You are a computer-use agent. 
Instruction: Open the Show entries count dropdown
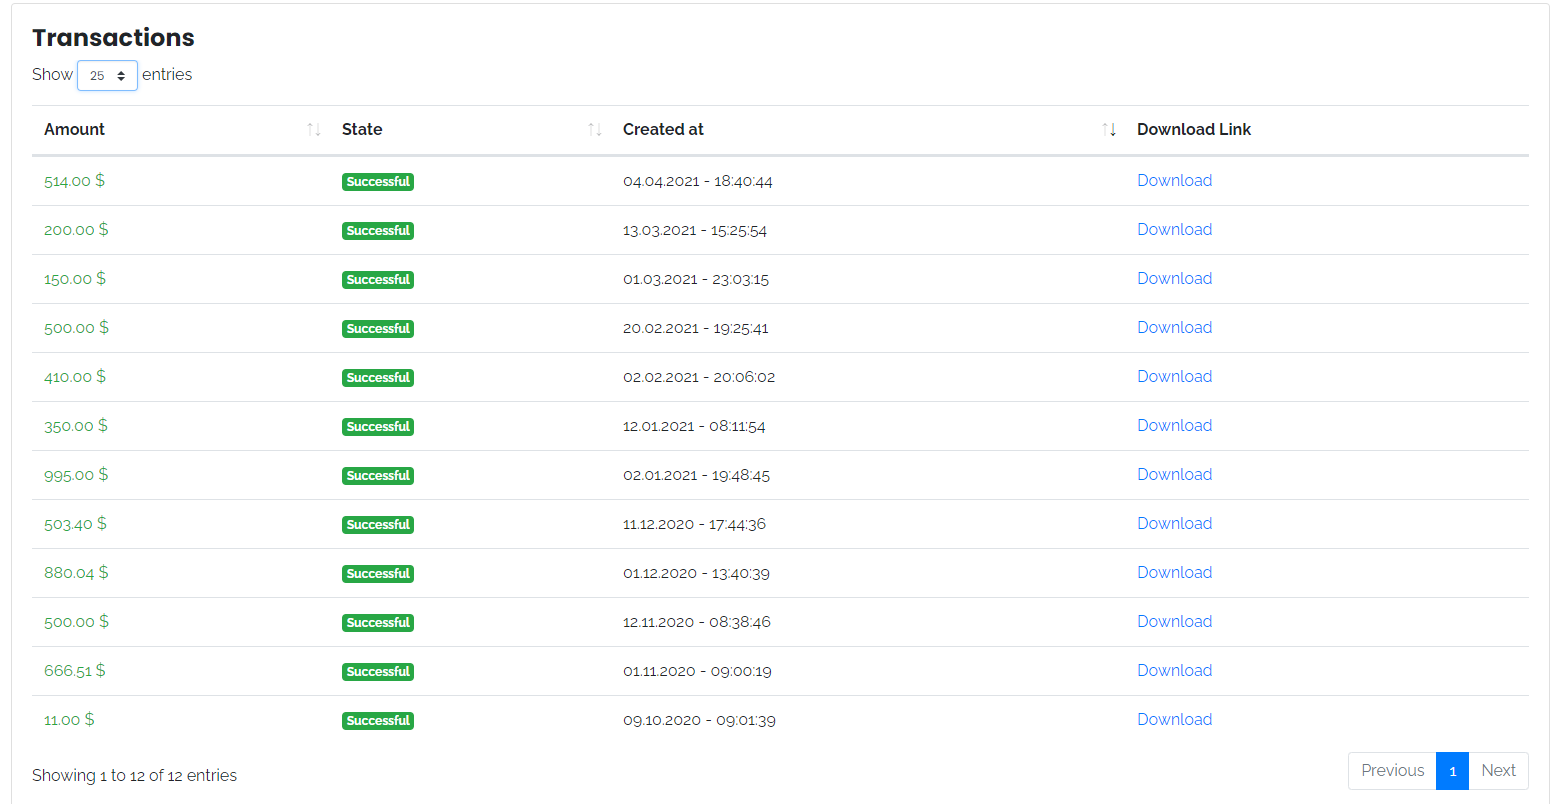tap(107, 76)
